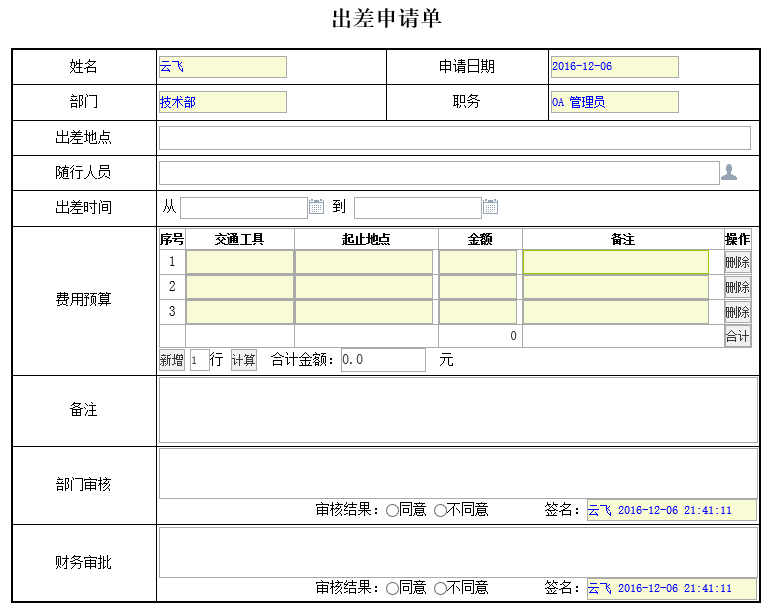Click the 计算 button
The image size is (769, 615).
click(244, 360)
